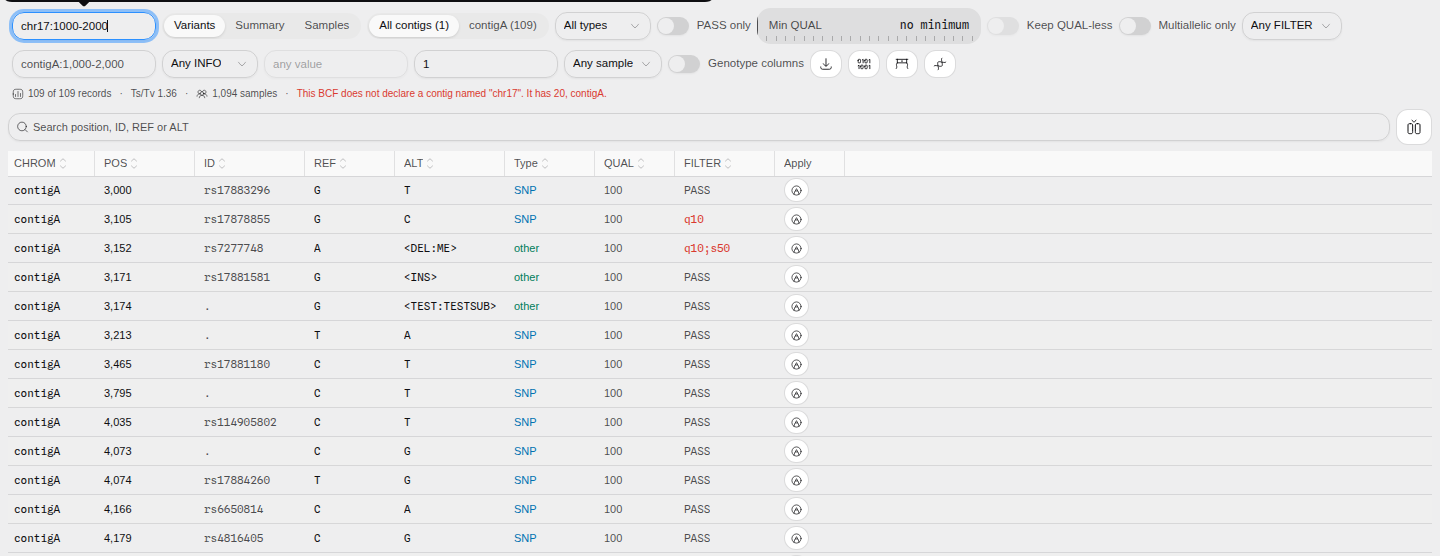Click the Search position, ID, REF or ALT box

[699, 127]
